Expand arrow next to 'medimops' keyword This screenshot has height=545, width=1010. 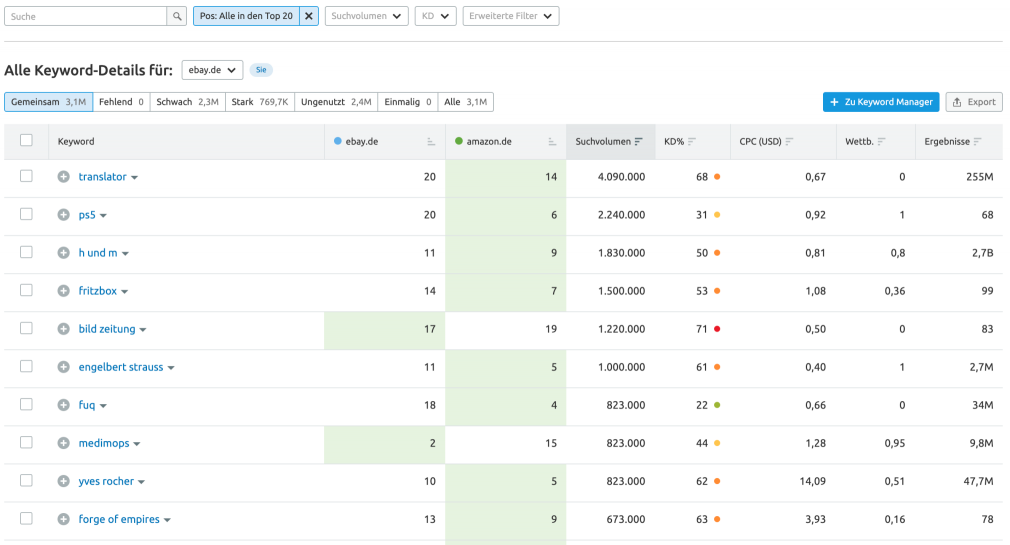coord(137,444)
